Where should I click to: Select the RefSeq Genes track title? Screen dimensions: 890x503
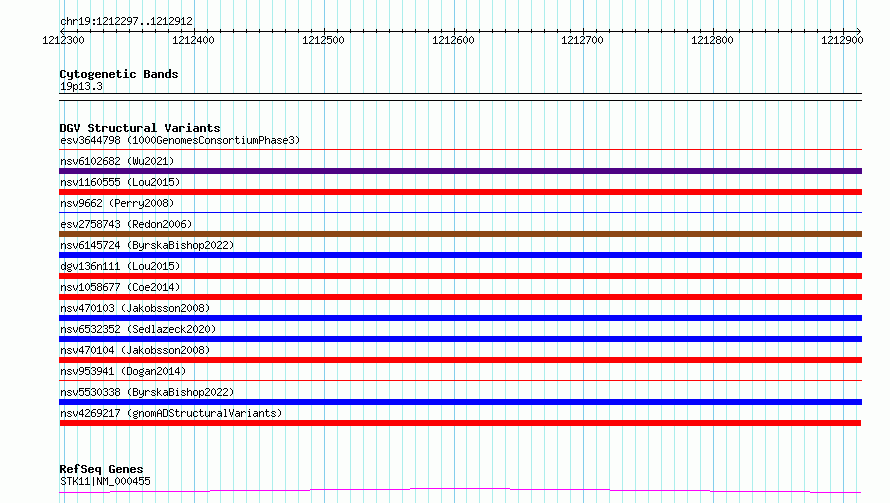click(x=101, y=469)
